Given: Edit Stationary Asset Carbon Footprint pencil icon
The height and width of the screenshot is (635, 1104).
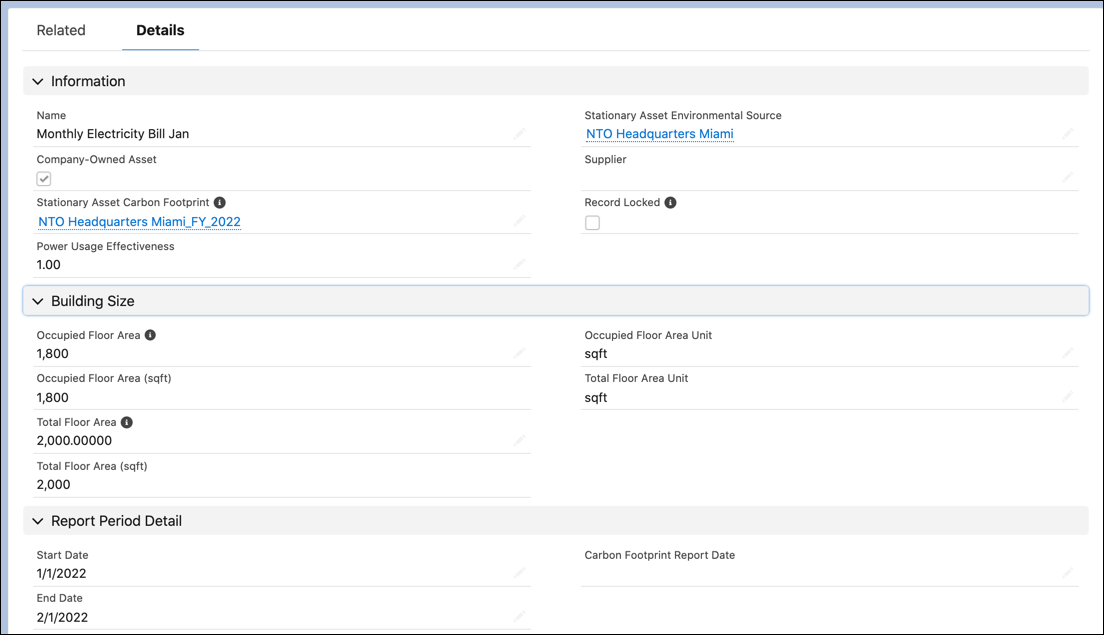Looking at the screenshot, I should (519, 221).
